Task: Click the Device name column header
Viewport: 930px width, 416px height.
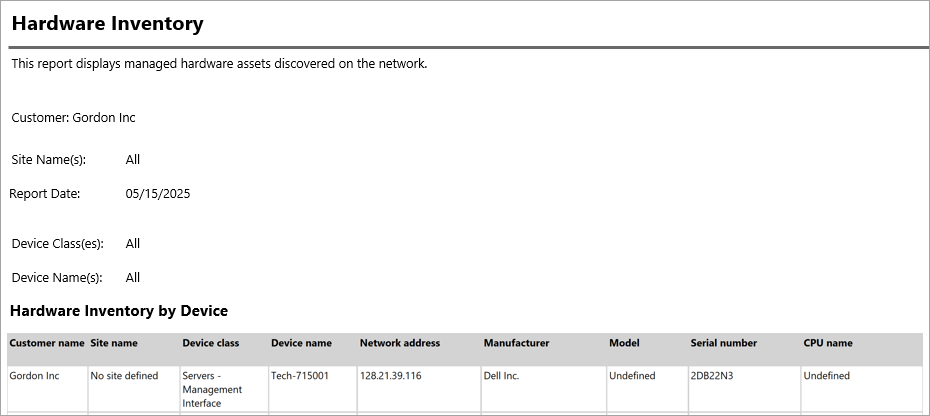Action: point(301,343)
